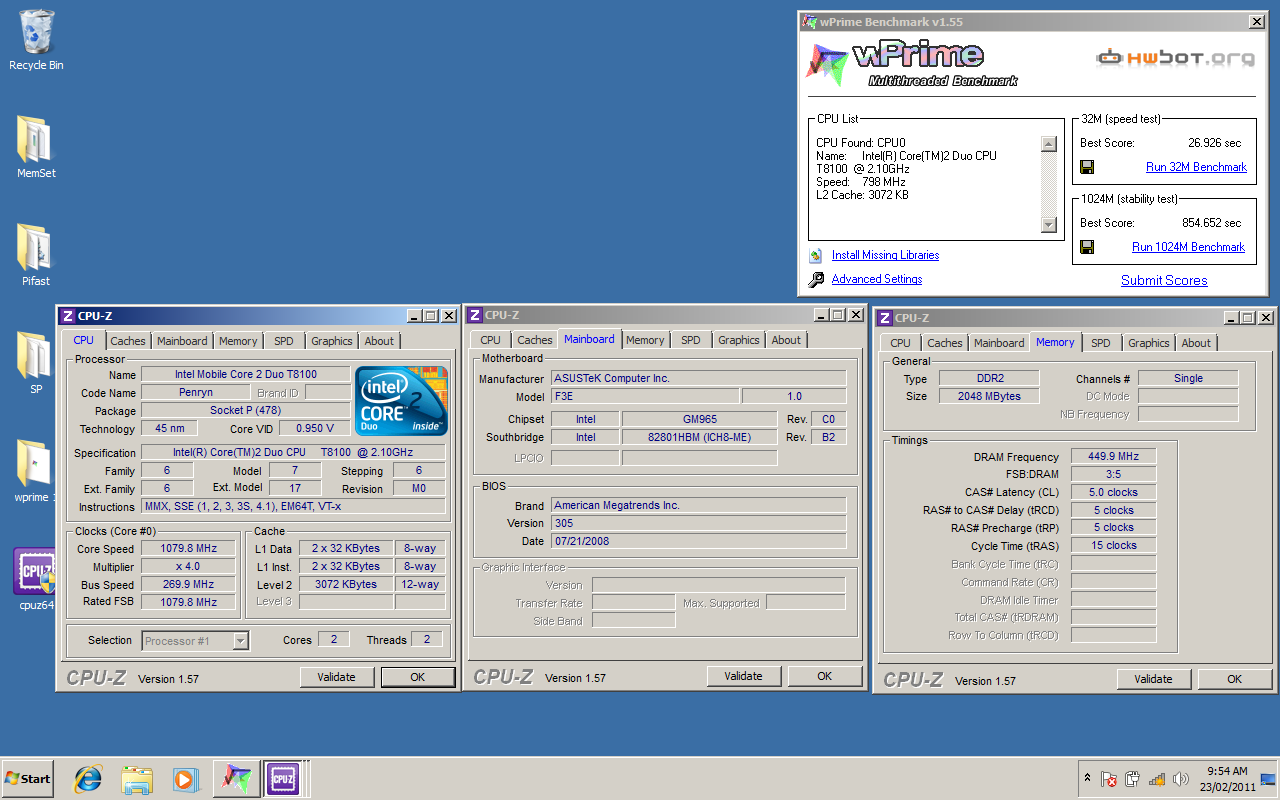Click the Core Speed value 1079.8 MHz

pyautogui.click(x=189, y=548)
